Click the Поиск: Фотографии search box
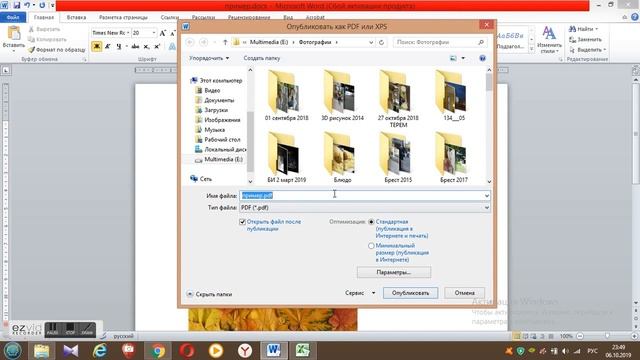The height and width of the screenshot is (360, 640). pyautogui.click(x=440, y=42)
